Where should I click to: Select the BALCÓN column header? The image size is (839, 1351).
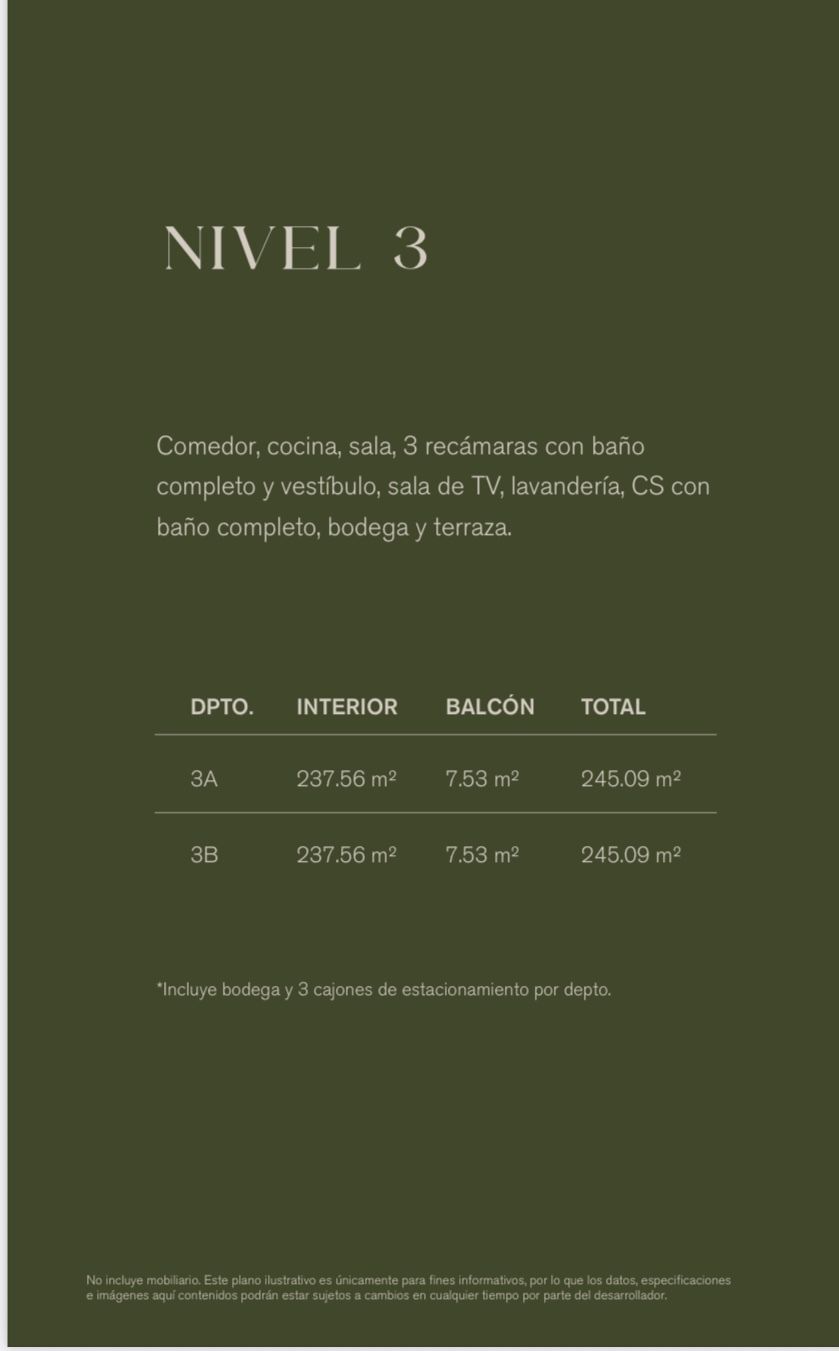tap(490, 707)
